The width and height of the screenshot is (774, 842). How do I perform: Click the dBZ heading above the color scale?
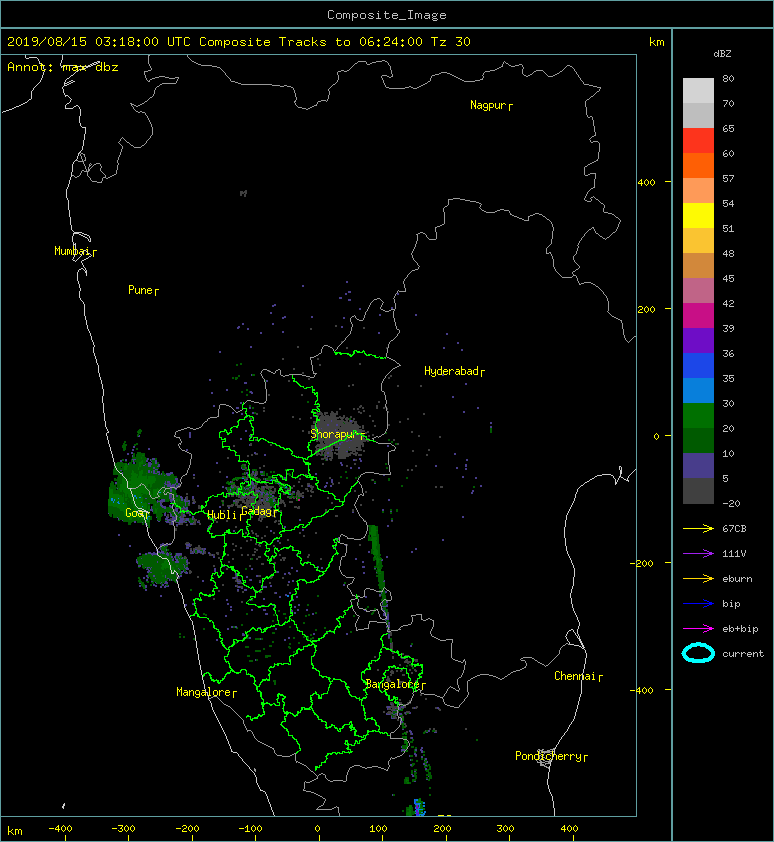(x=722, y=54)
